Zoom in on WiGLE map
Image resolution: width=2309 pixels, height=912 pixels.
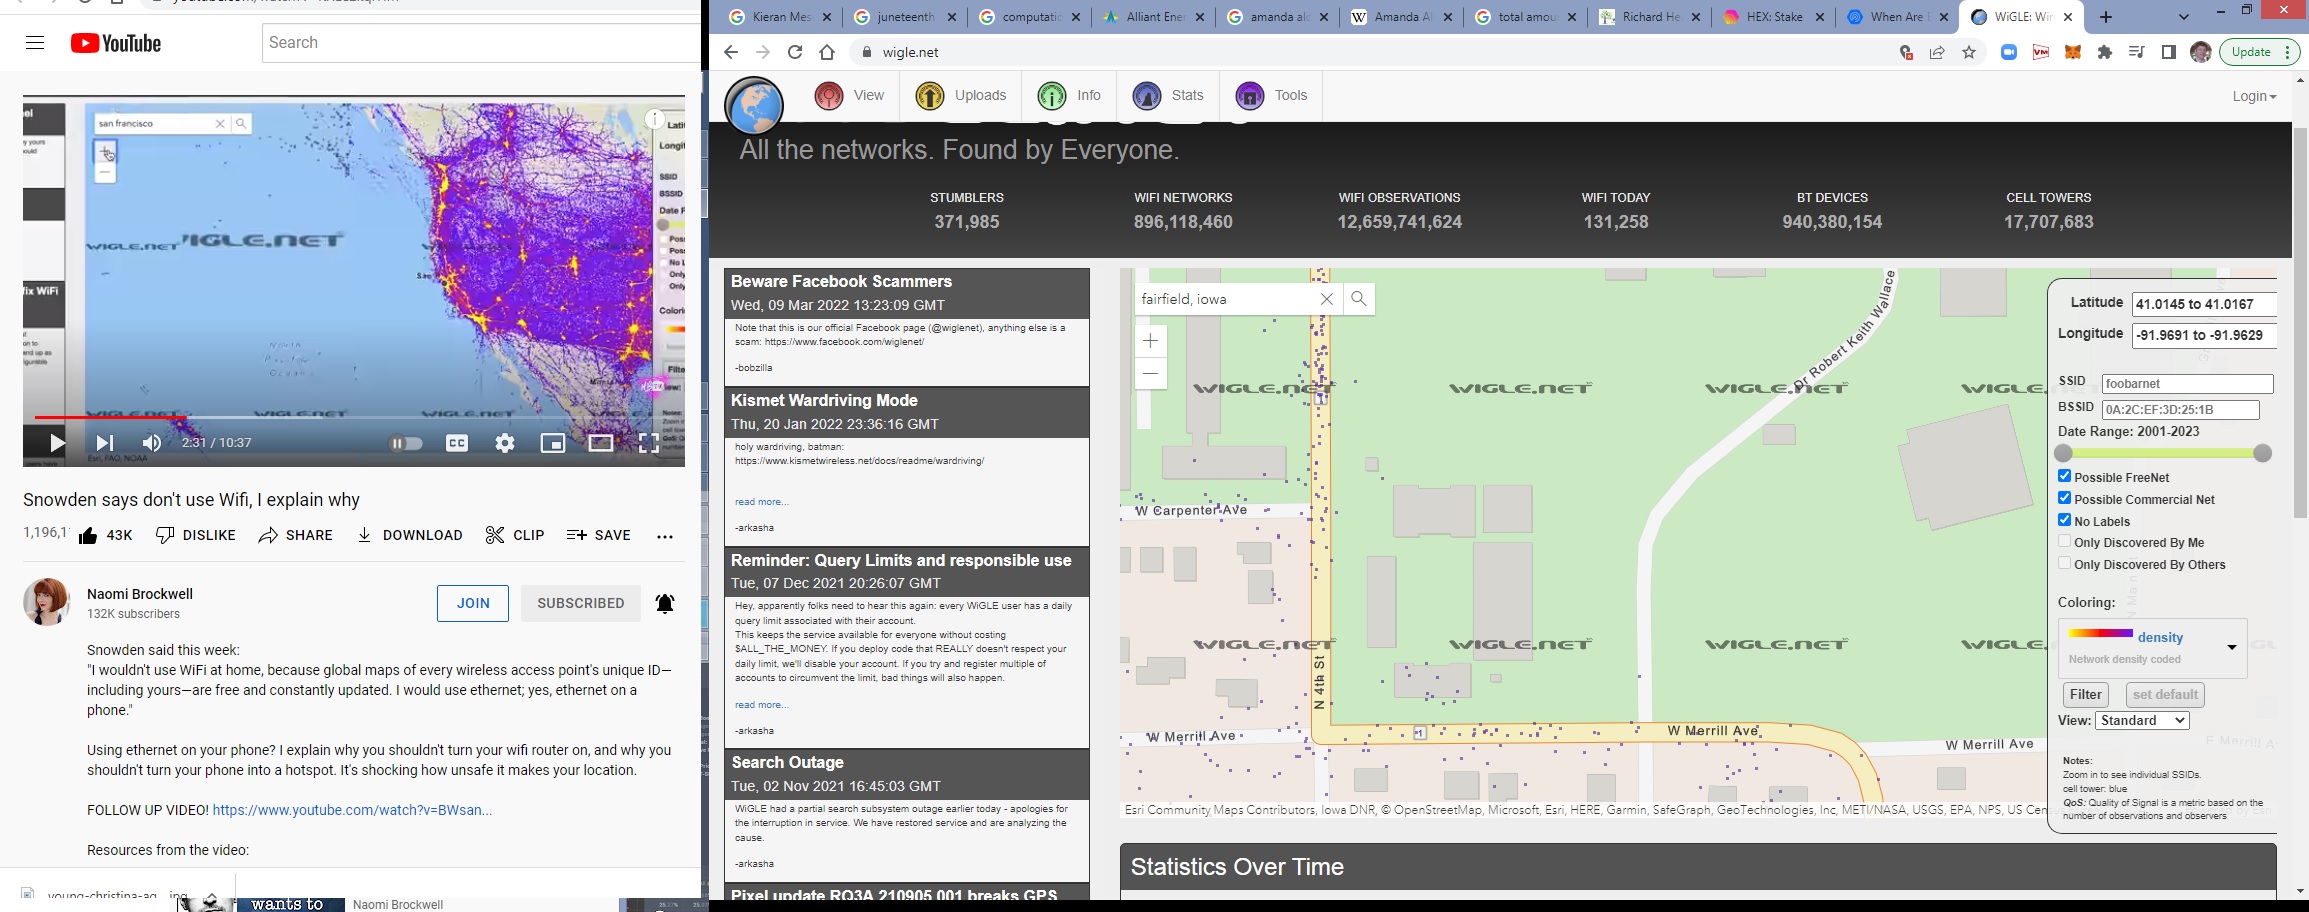tap(1151, 341)
